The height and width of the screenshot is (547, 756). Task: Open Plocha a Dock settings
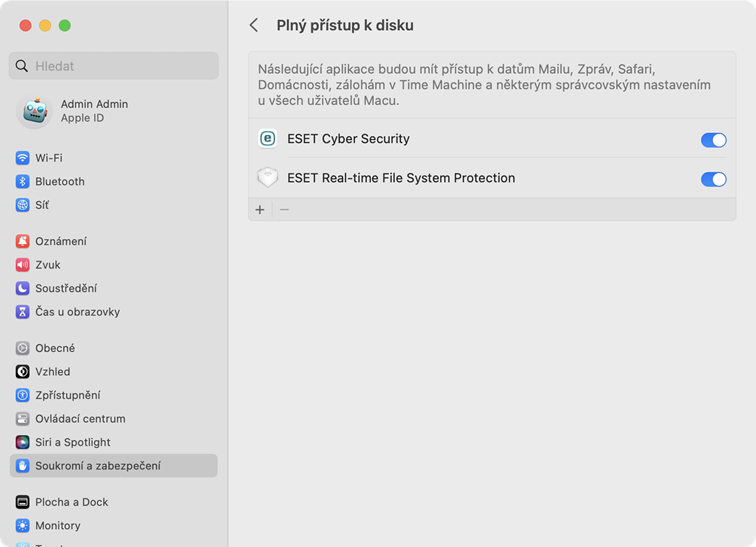[71, 502]
